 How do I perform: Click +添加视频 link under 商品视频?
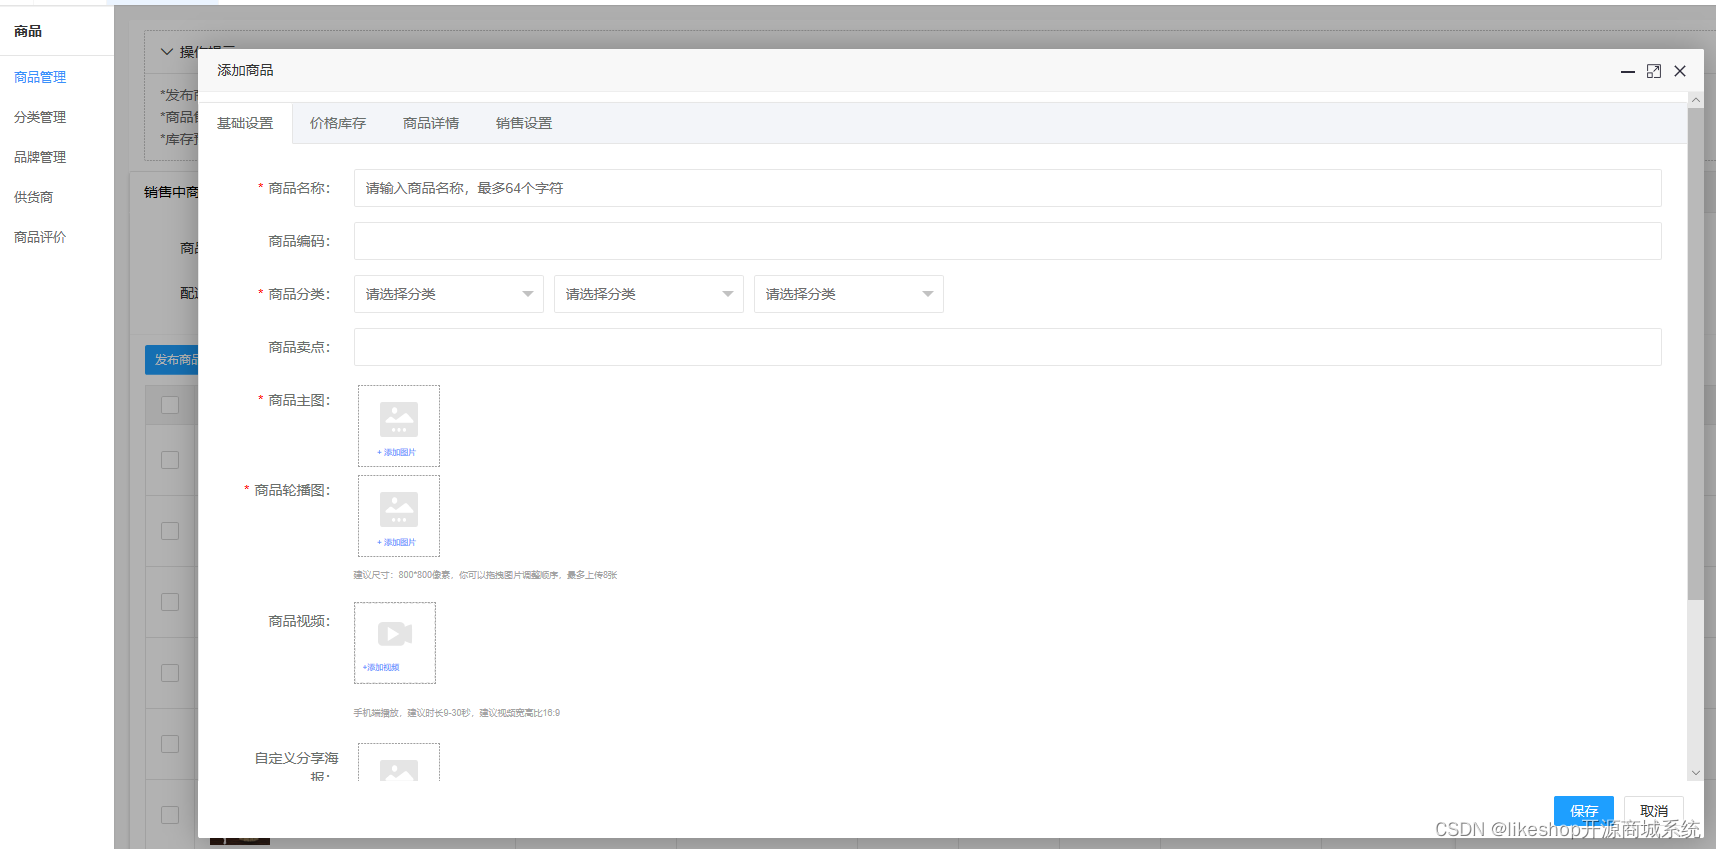[x=381, y=668]
